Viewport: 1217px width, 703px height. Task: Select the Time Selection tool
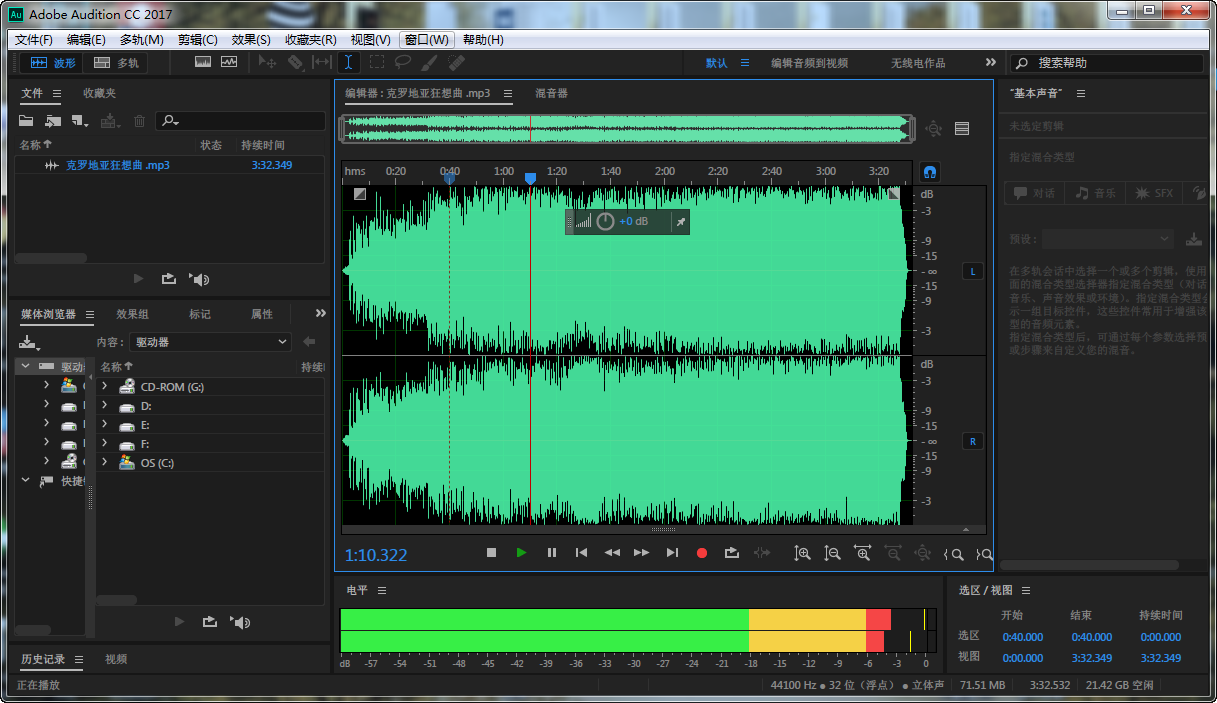tap(349, 62)
